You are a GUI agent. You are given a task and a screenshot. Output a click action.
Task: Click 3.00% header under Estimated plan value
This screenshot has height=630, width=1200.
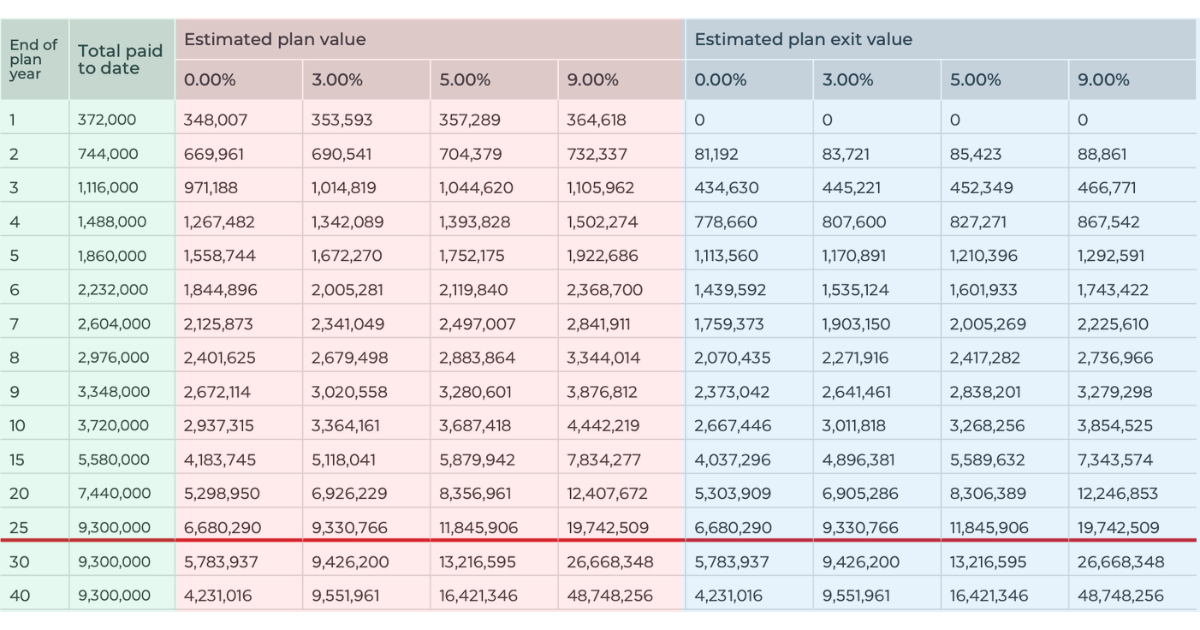pyautogui.click(x=337, y=80)
